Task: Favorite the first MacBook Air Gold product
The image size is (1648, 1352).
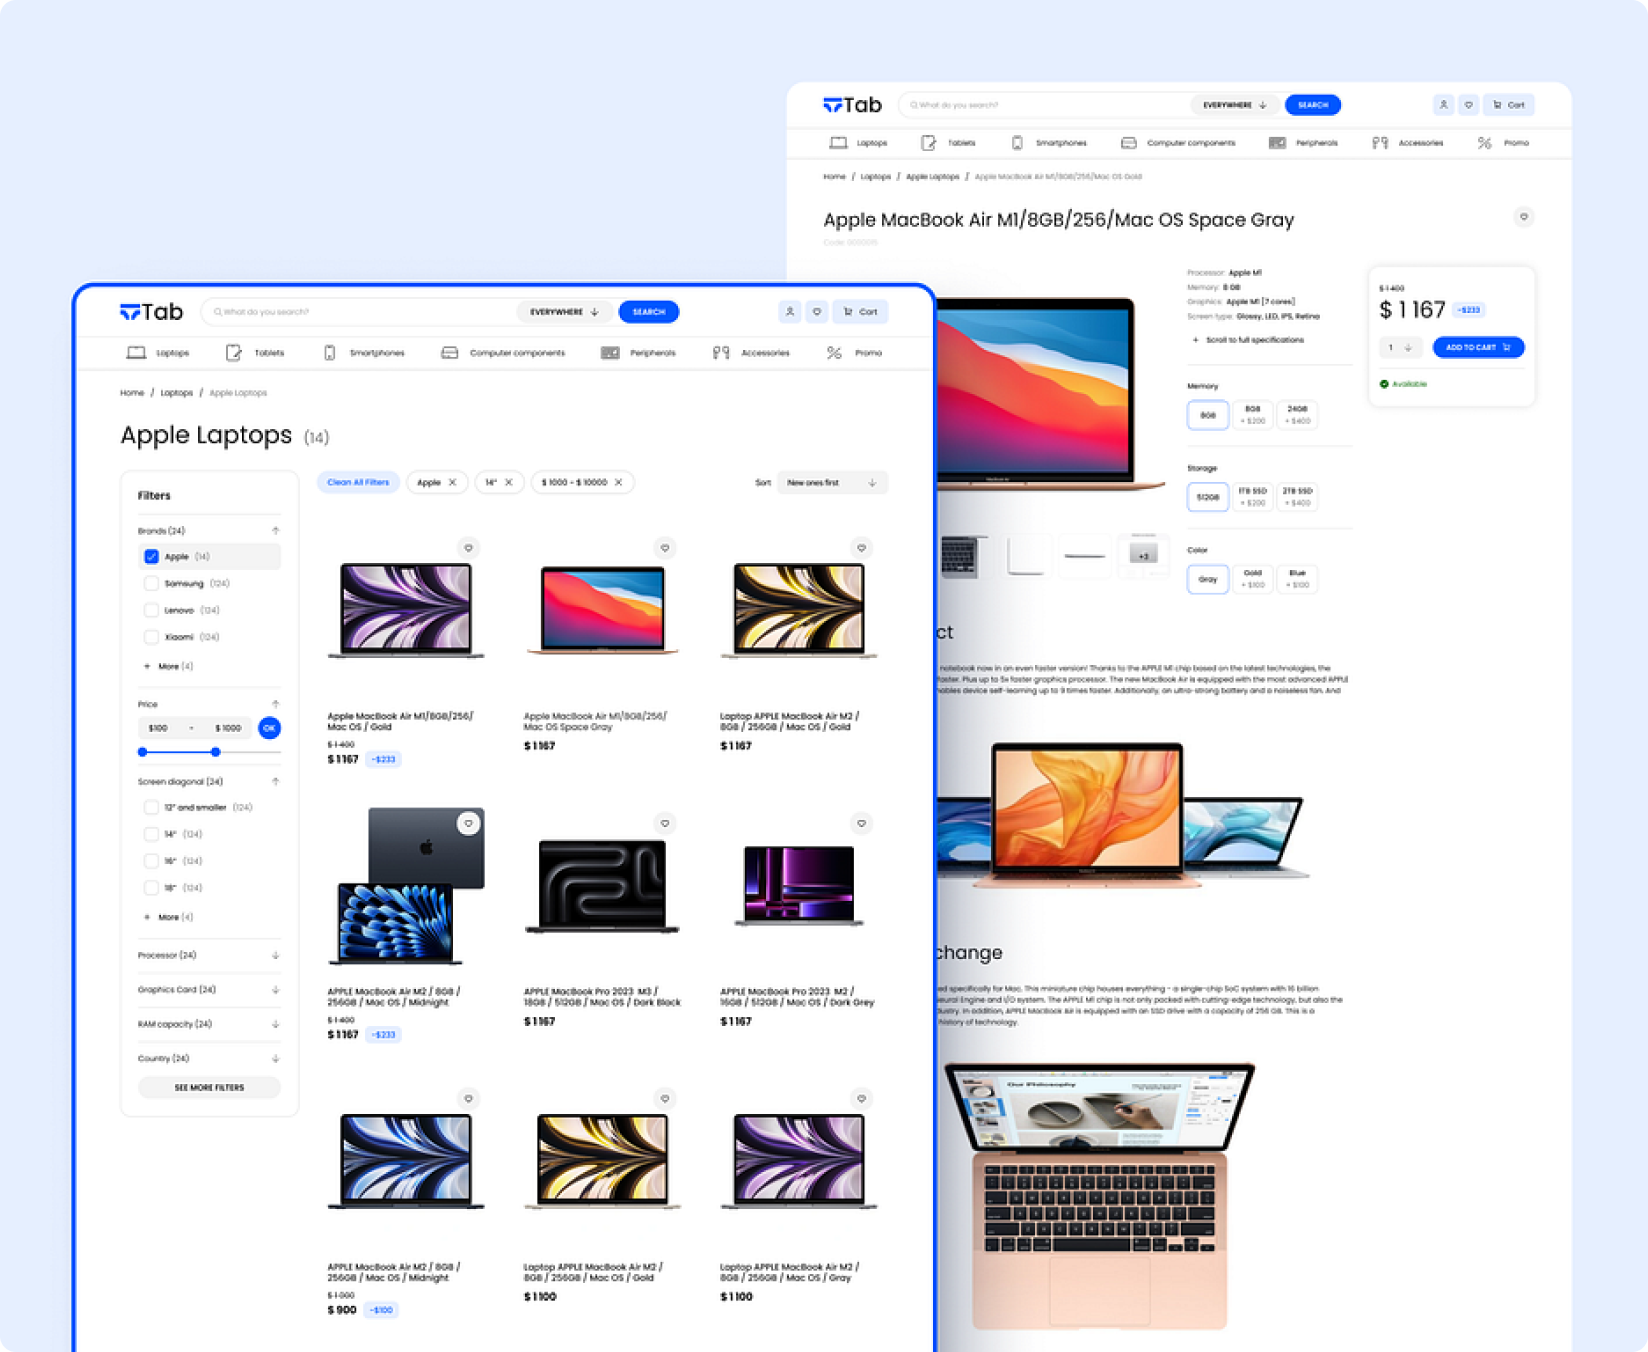Action: pyautogui.click(x=468, y=548)
